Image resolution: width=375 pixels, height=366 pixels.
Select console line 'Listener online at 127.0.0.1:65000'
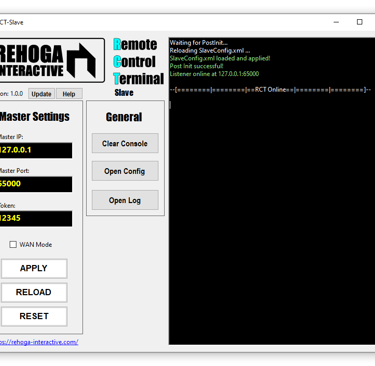[214, 74]
